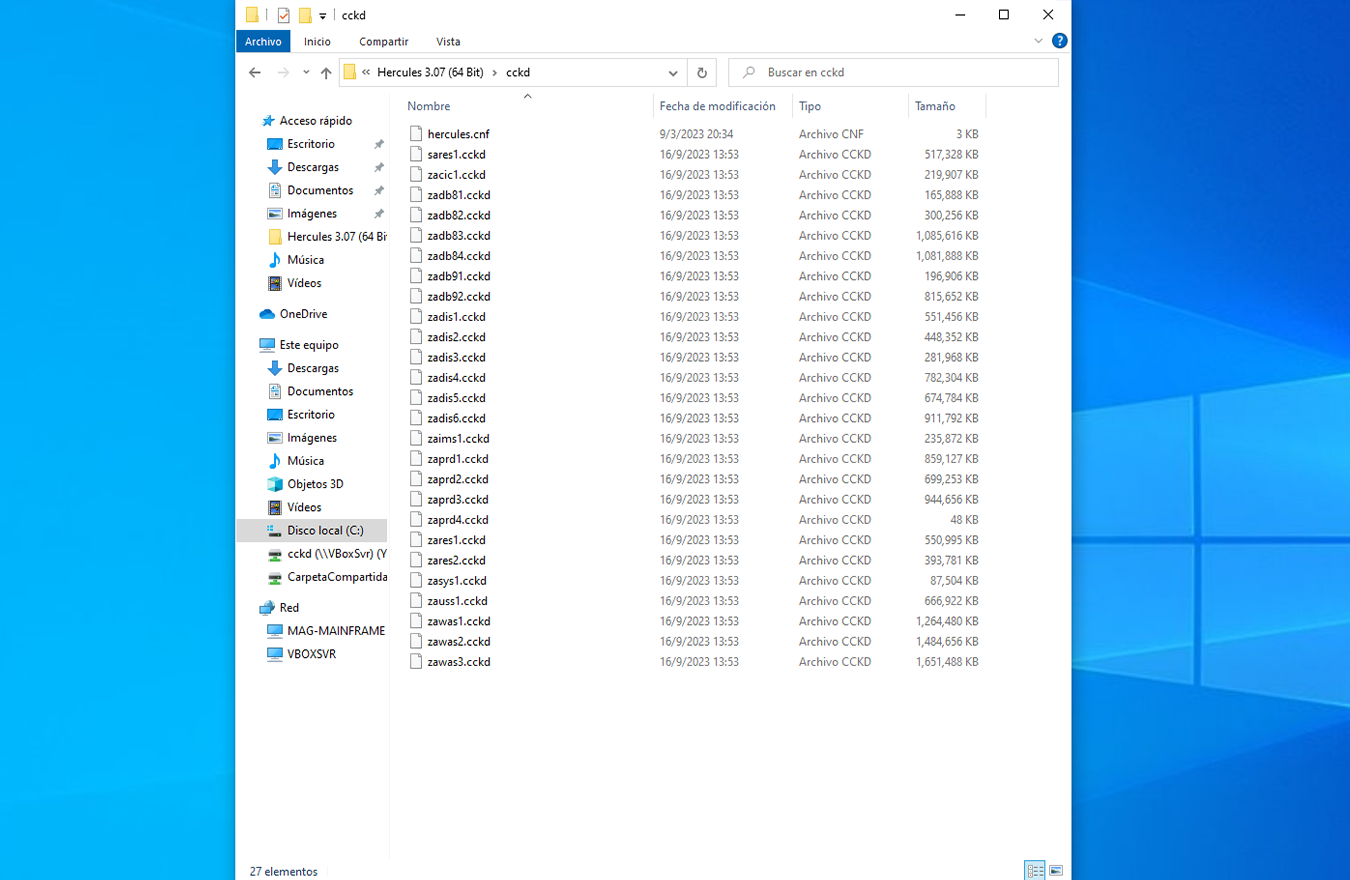The image size is (1350, 880).
Task: Open the Help question mark icon
Action: click(x=1059, y=41)
